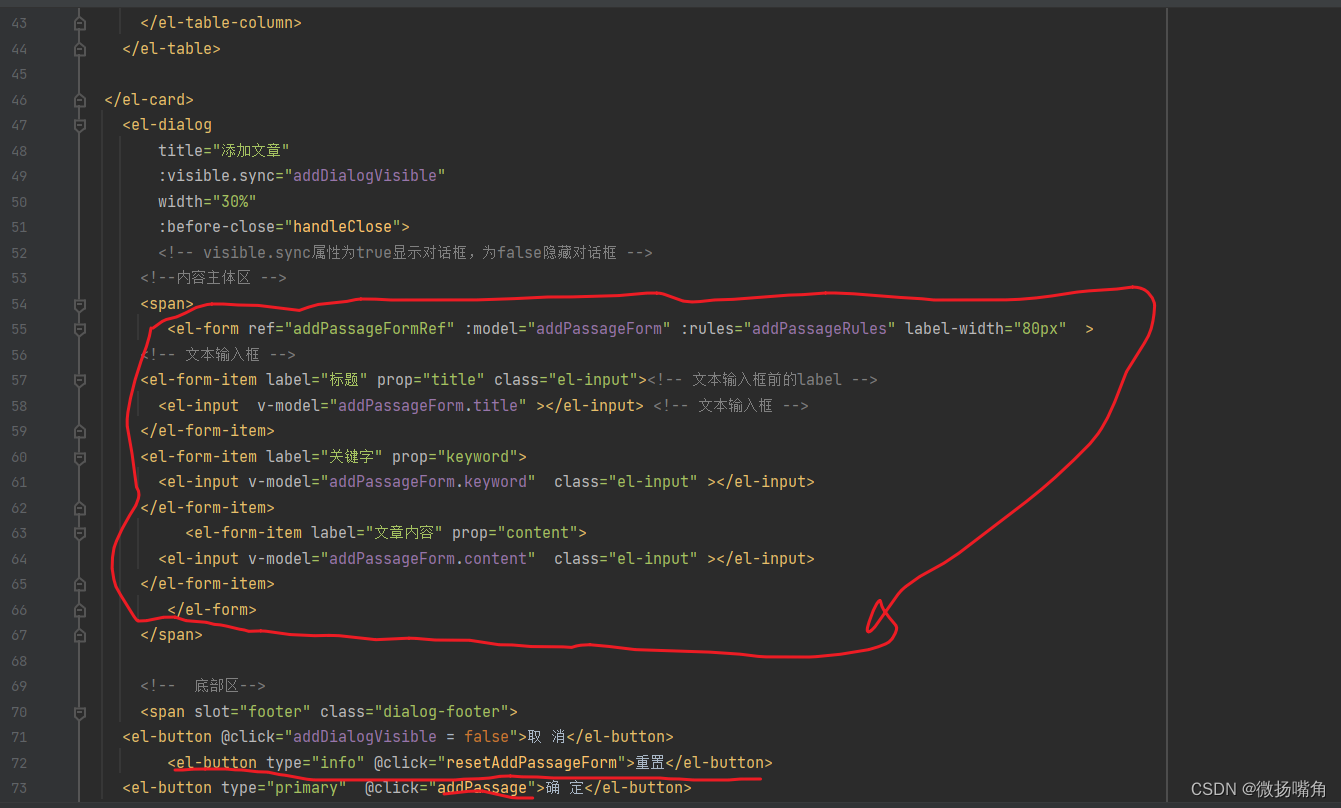Toggle the fold marker beside line 54 span

[x=80, y=303]
